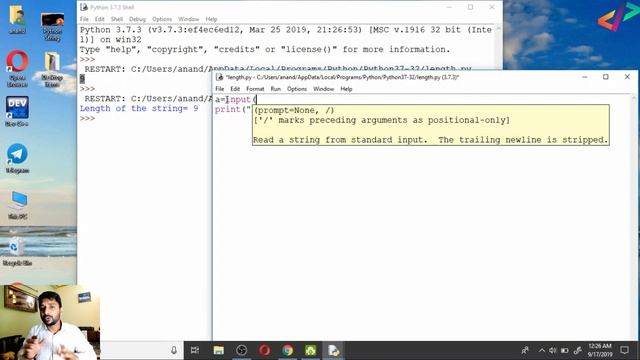Open the Help menu in length.py editor

[x=346, y=89]
